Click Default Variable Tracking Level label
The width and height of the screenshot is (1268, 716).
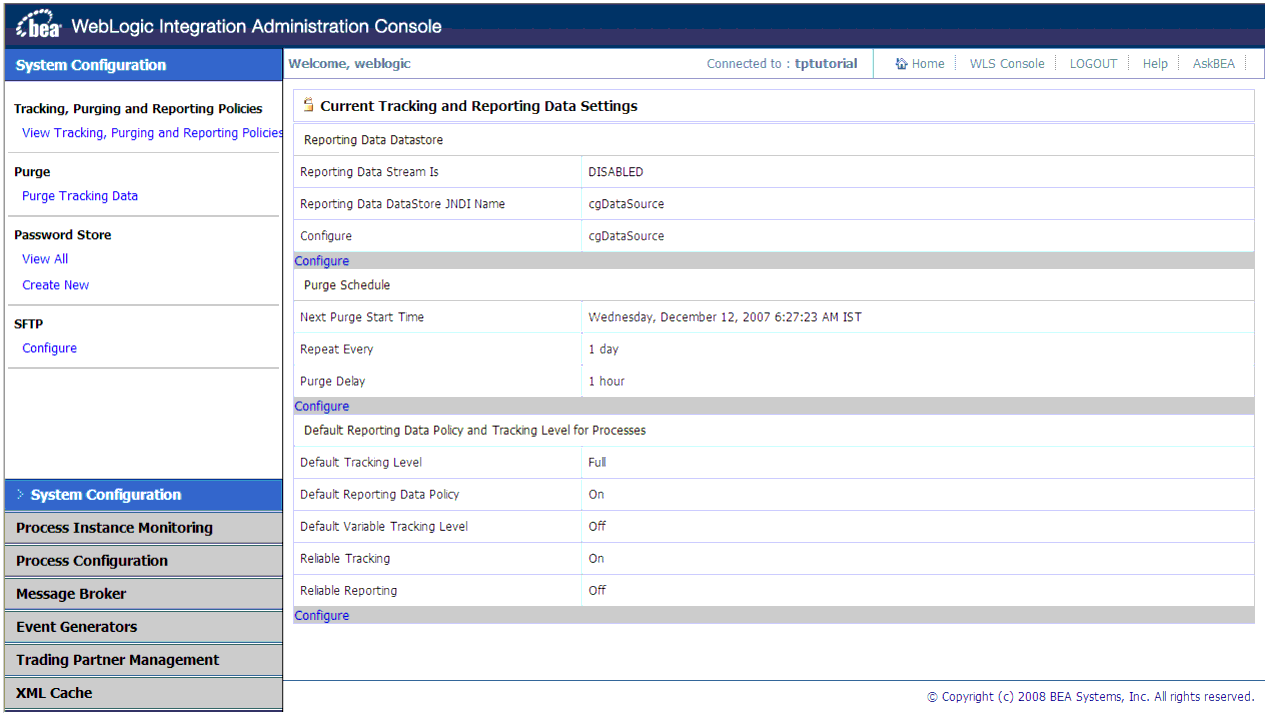pos(384,526)
